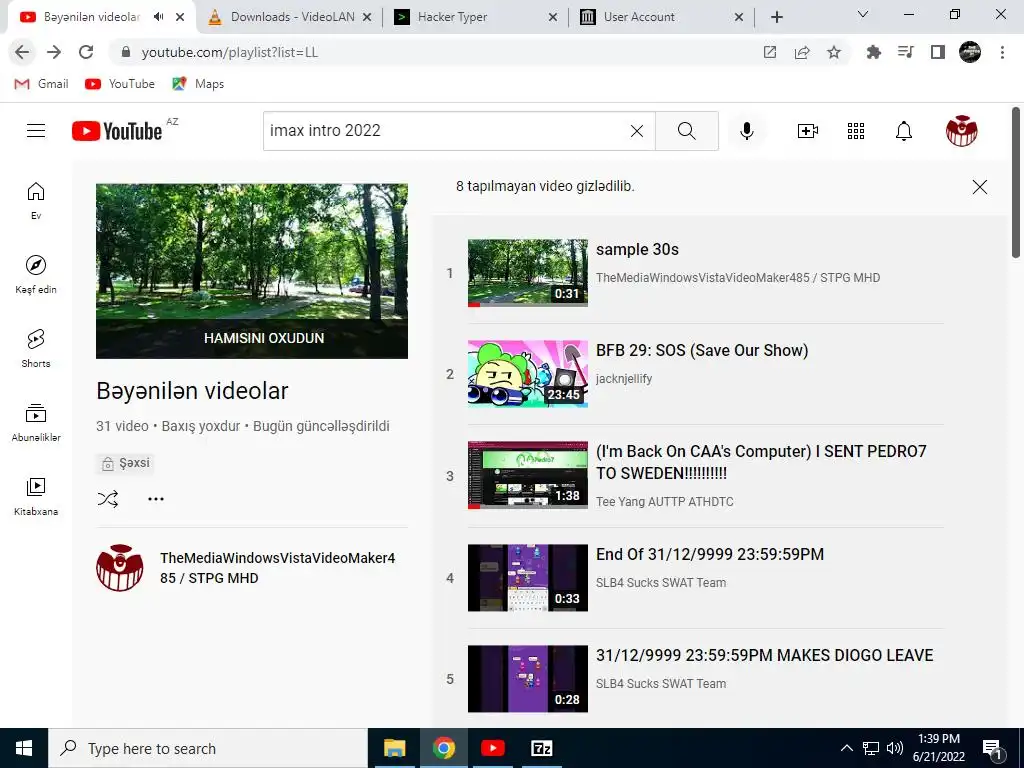
Task: Open the I SENT PEDRO7 TO SWEDEN video
Action: (x=761, y=462)
